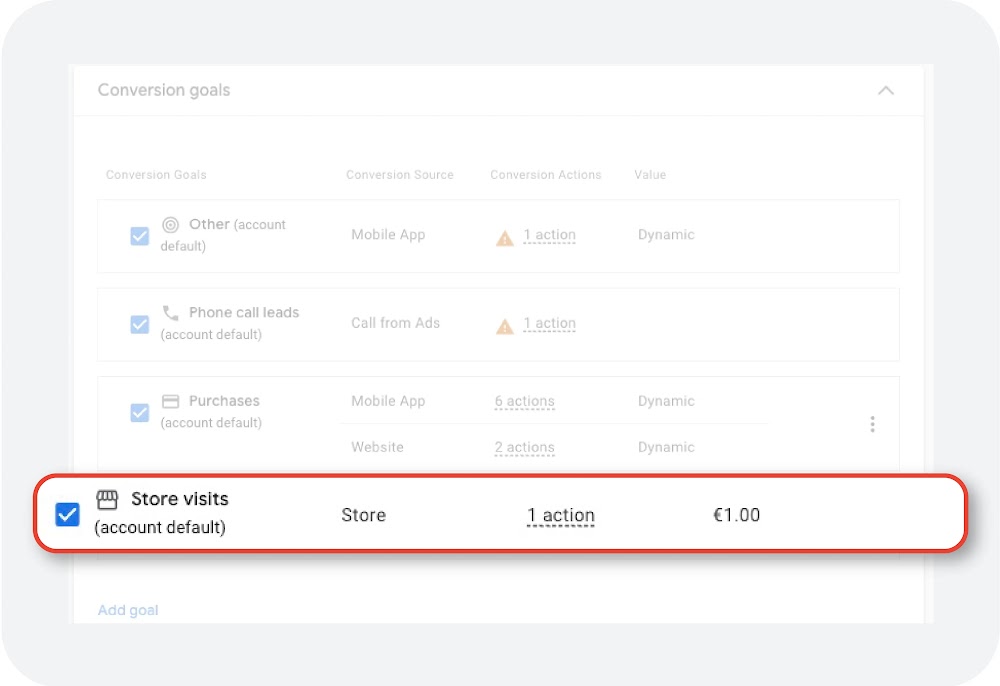Toggle the Purchases goal checkbox
This screenshot has height=686, width=1000.
click(139, 412)
